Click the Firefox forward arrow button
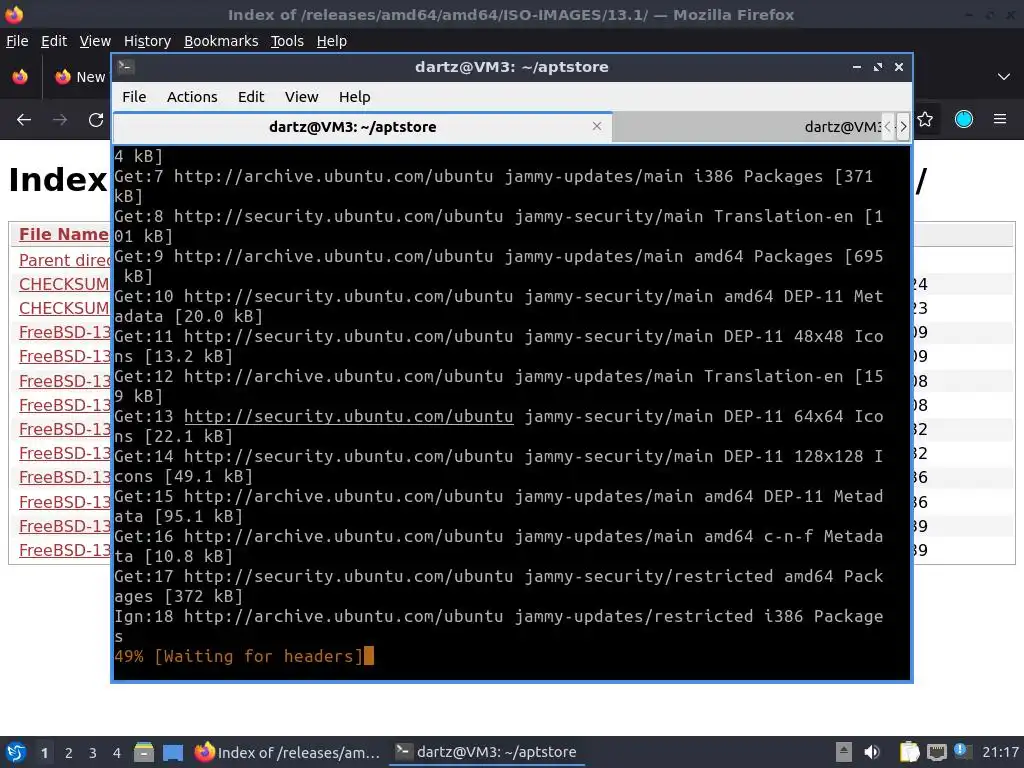Image resolution: width=1024 pixels, height=768 pixels. [60, 120]
